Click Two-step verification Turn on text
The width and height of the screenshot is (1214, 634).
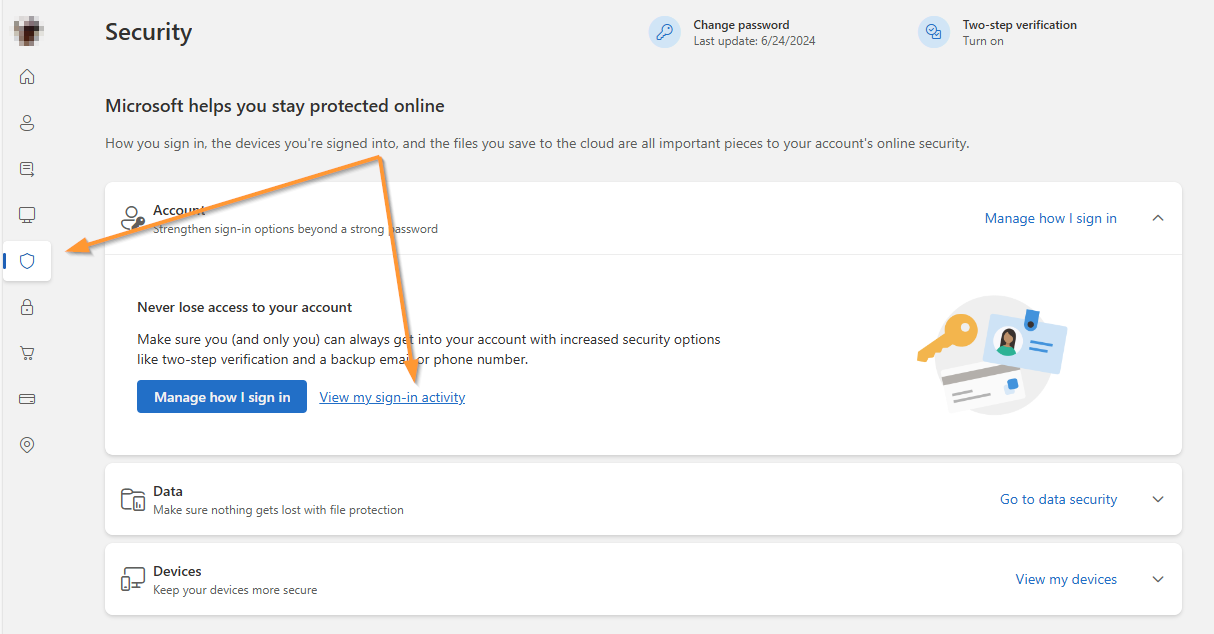tap(983, 41)
